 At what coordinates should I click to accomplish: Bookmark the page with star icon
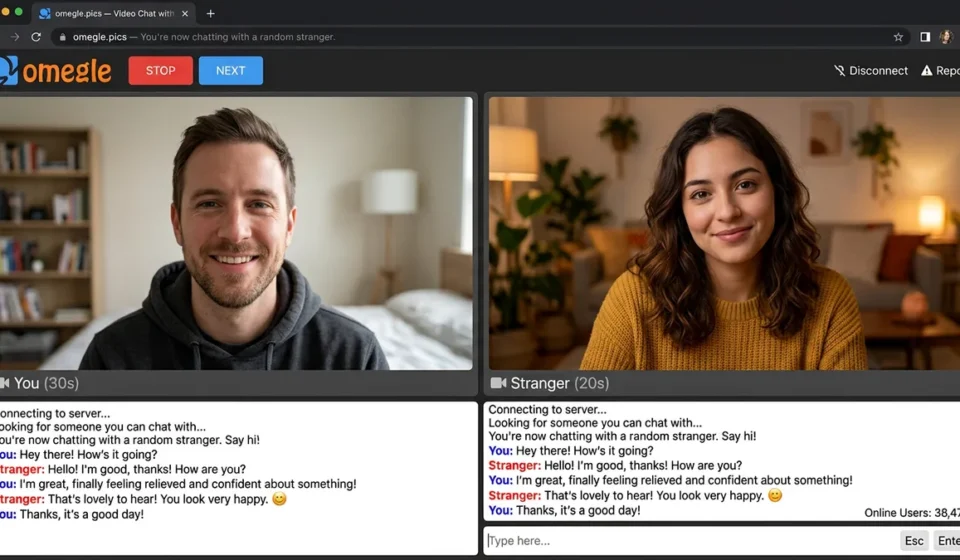pos(898,37)
